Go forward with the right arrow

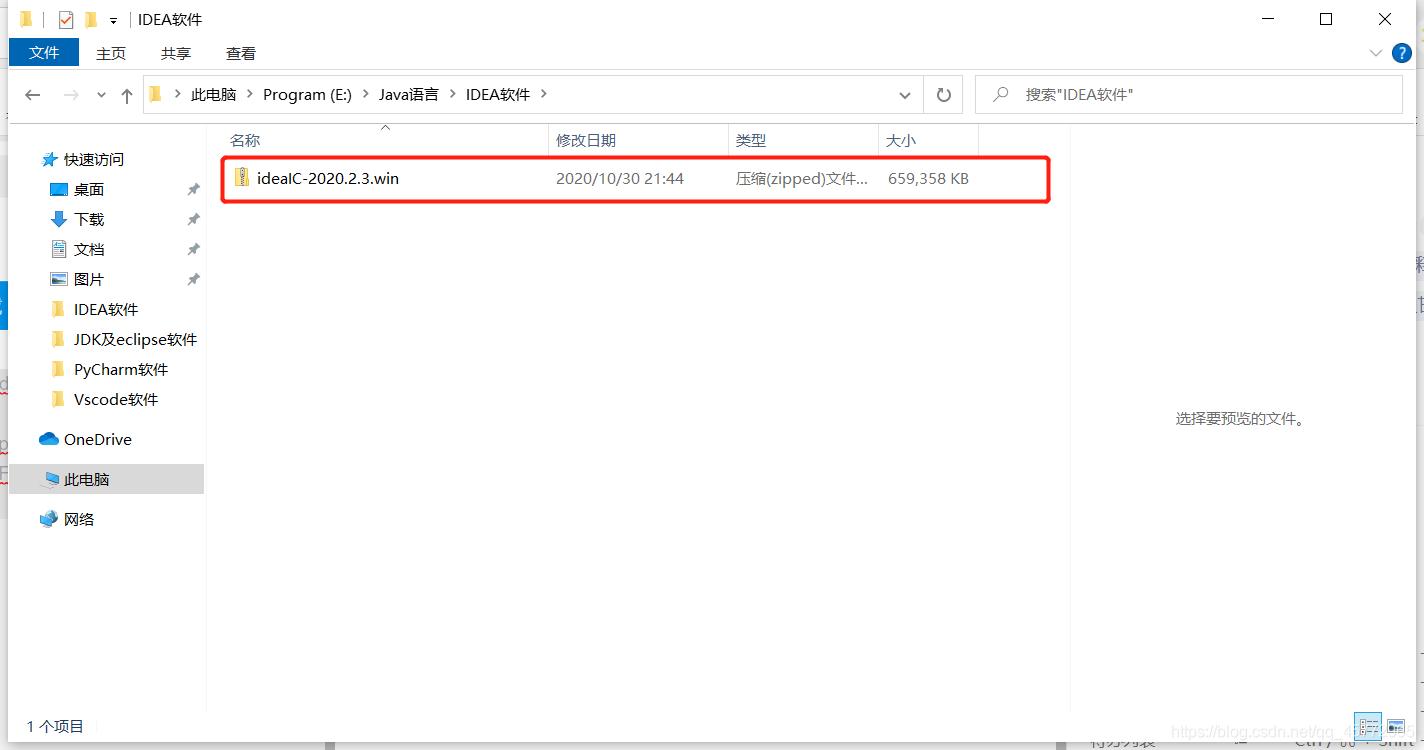coord(71,95)
